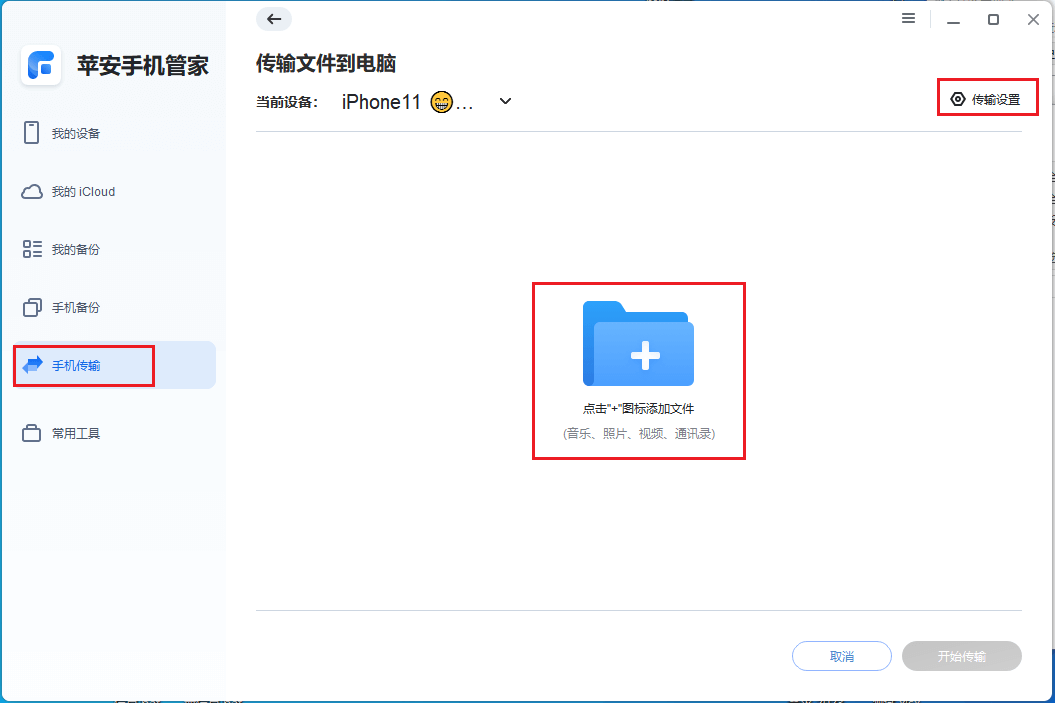Image resolution: width=1055 pixels, height=703 pixels.
Task: Click the 开始传输 button
Action: 961,656
